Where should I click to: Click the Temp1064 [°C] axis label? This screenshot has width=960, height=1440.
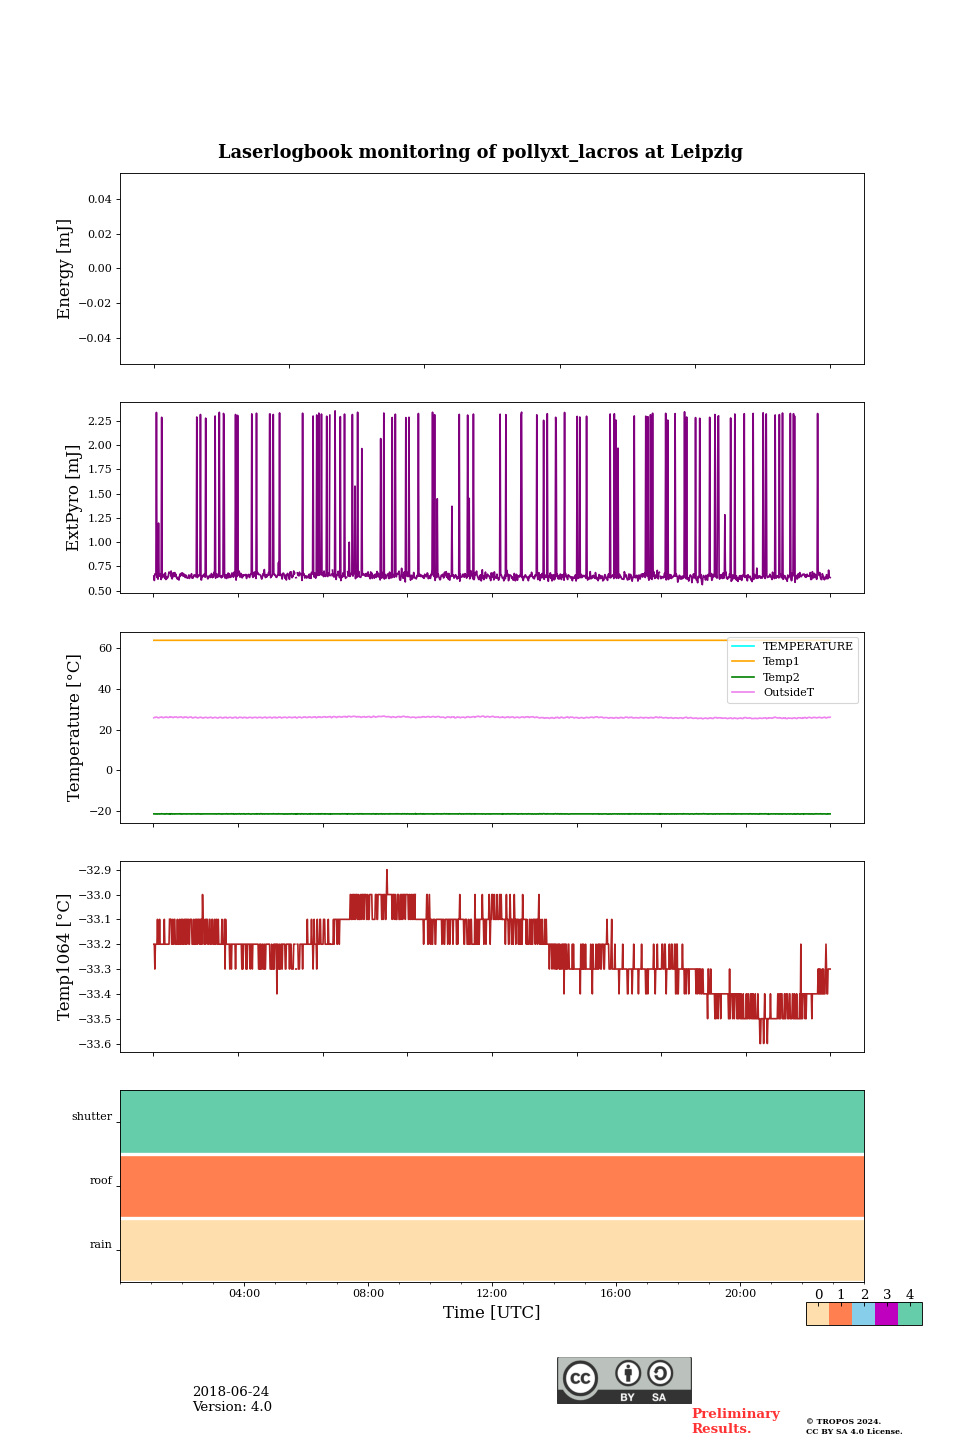[x=64, y=957]
